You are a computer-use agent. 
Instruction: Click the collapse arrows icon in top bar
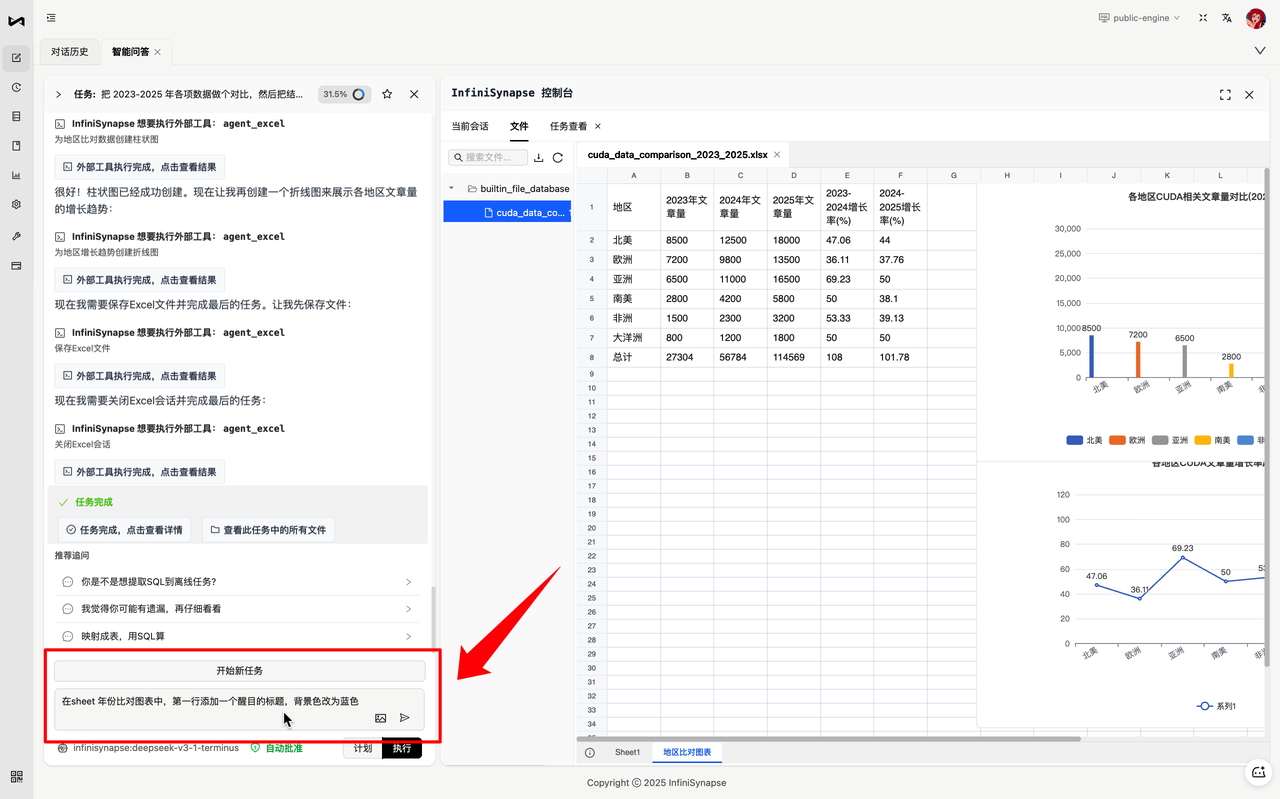(x=1203, y=18)
